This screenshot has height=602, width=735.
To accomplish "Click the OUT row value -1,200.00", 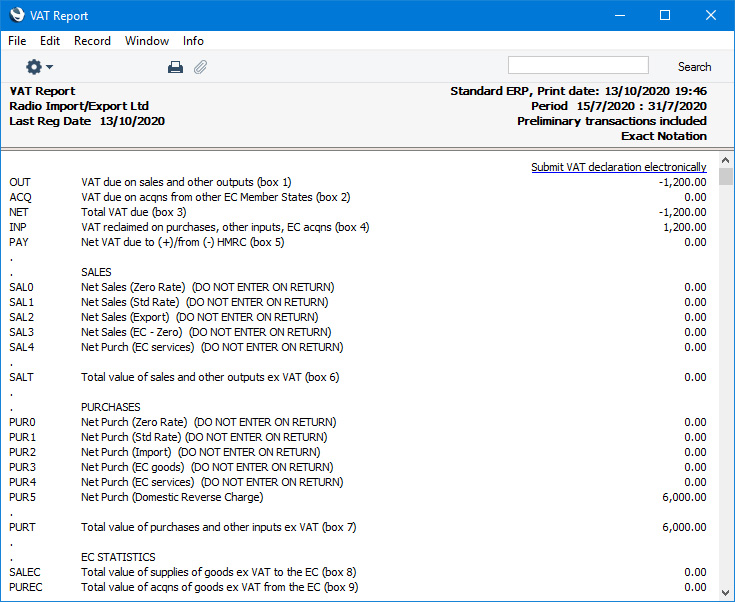I will 682,182.
